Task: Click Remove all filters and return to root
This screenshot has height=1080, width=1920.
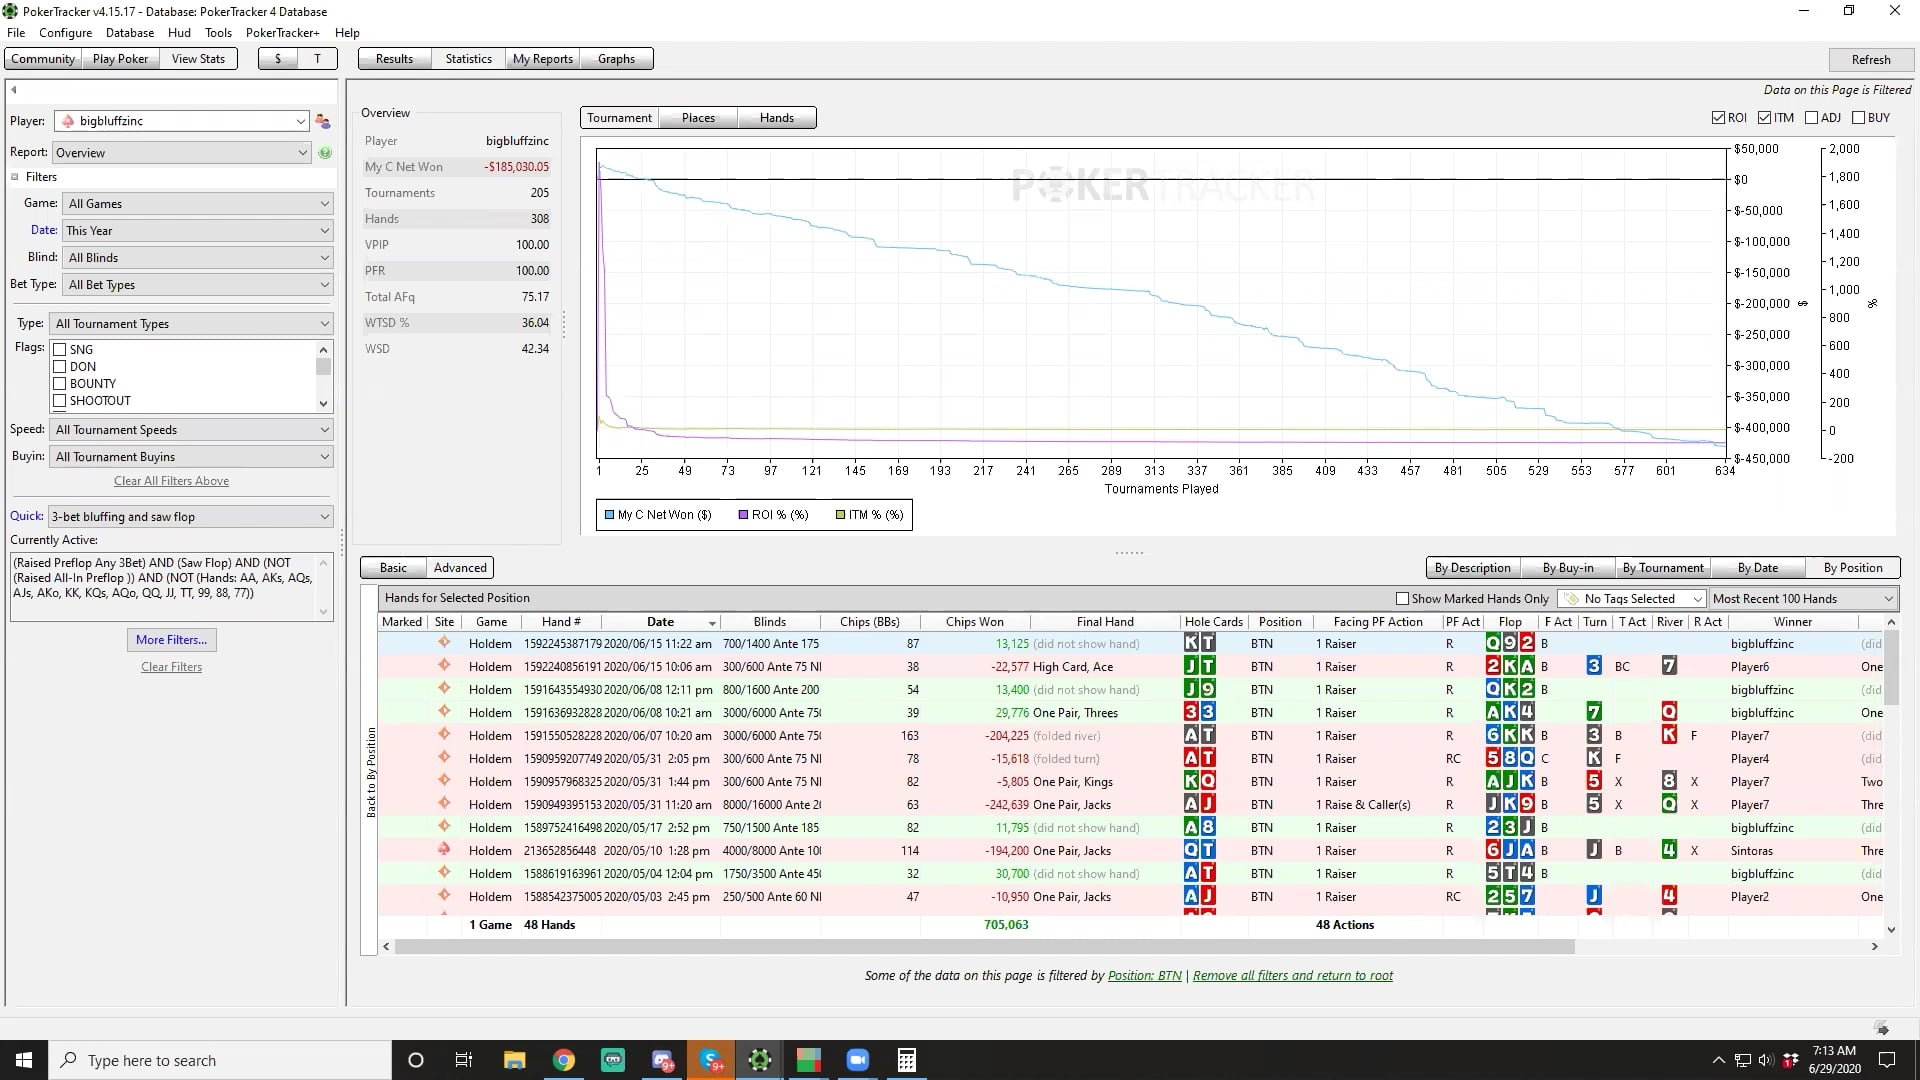Action: click(x=1292, y=976)
